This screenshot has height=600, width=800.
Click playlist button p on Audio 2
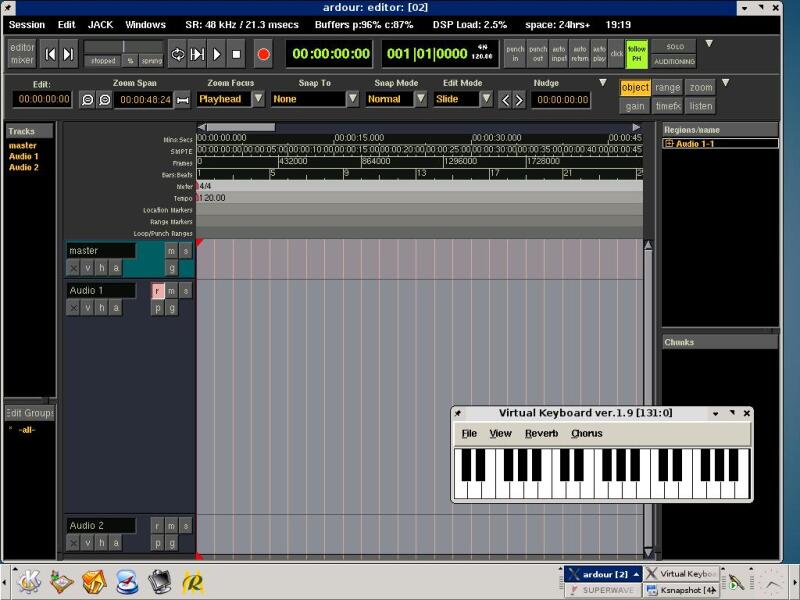point(158,543)
